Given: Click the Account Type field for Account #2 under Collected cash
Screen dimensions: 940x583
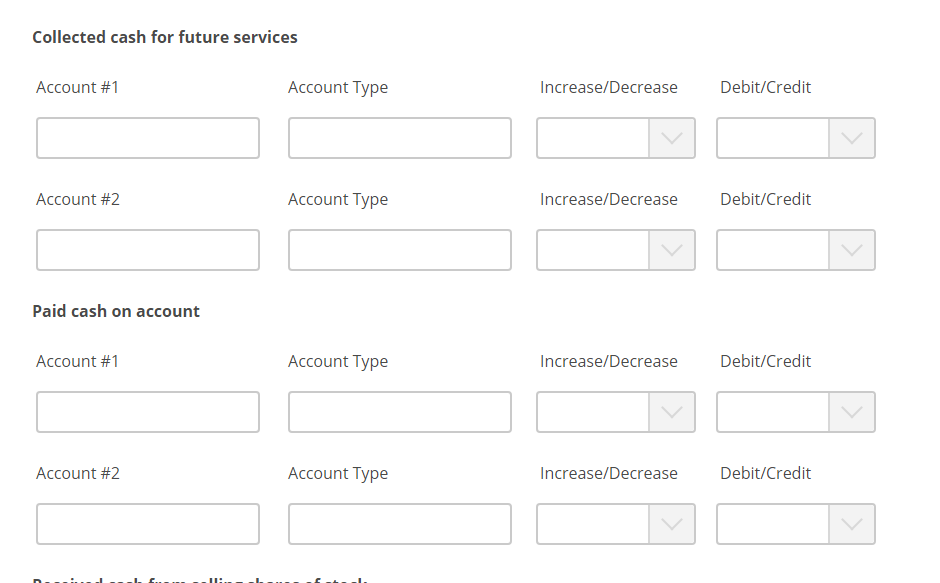Looking at the screenshot, I should [x=399, y=250].
